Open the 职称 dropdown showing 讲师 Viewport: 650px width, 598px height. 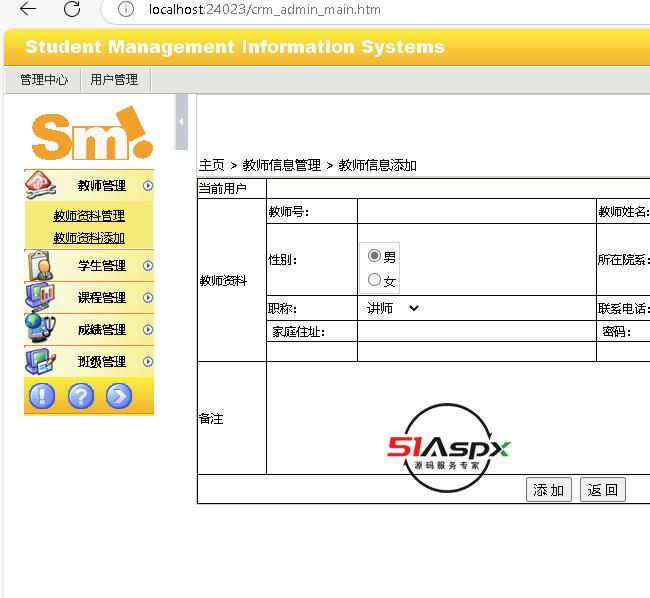click(392, 308)
